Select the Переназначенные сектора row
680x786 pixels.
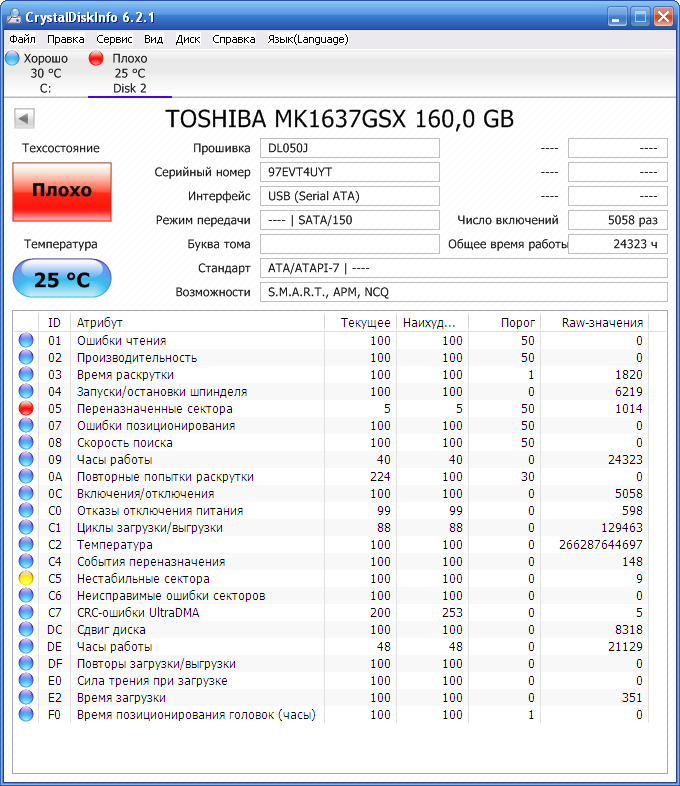(331, 409)
